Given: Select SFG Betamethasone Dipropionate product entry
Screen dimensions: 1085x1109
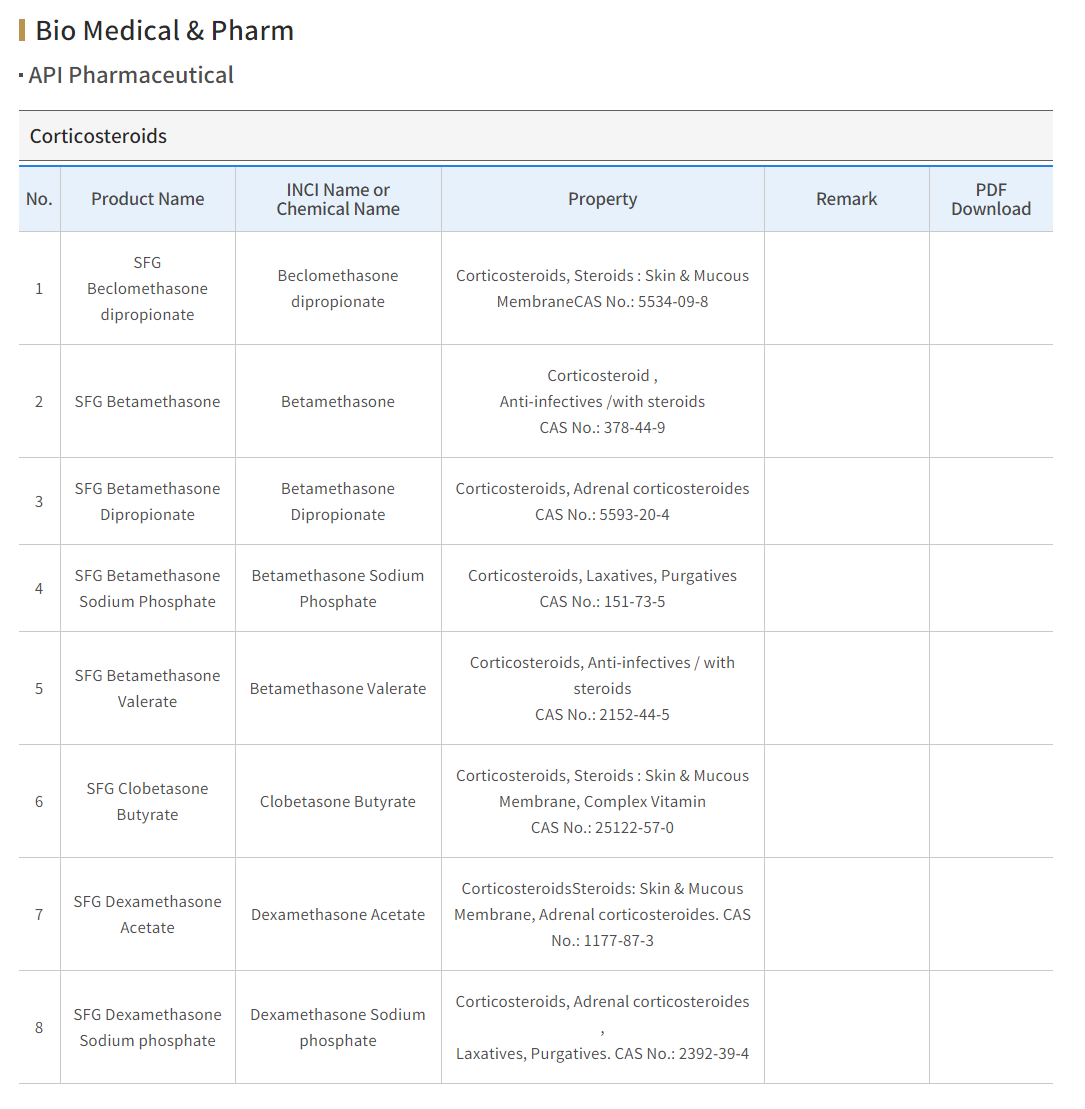Looking at the screenshot, I should pos(147,501).
